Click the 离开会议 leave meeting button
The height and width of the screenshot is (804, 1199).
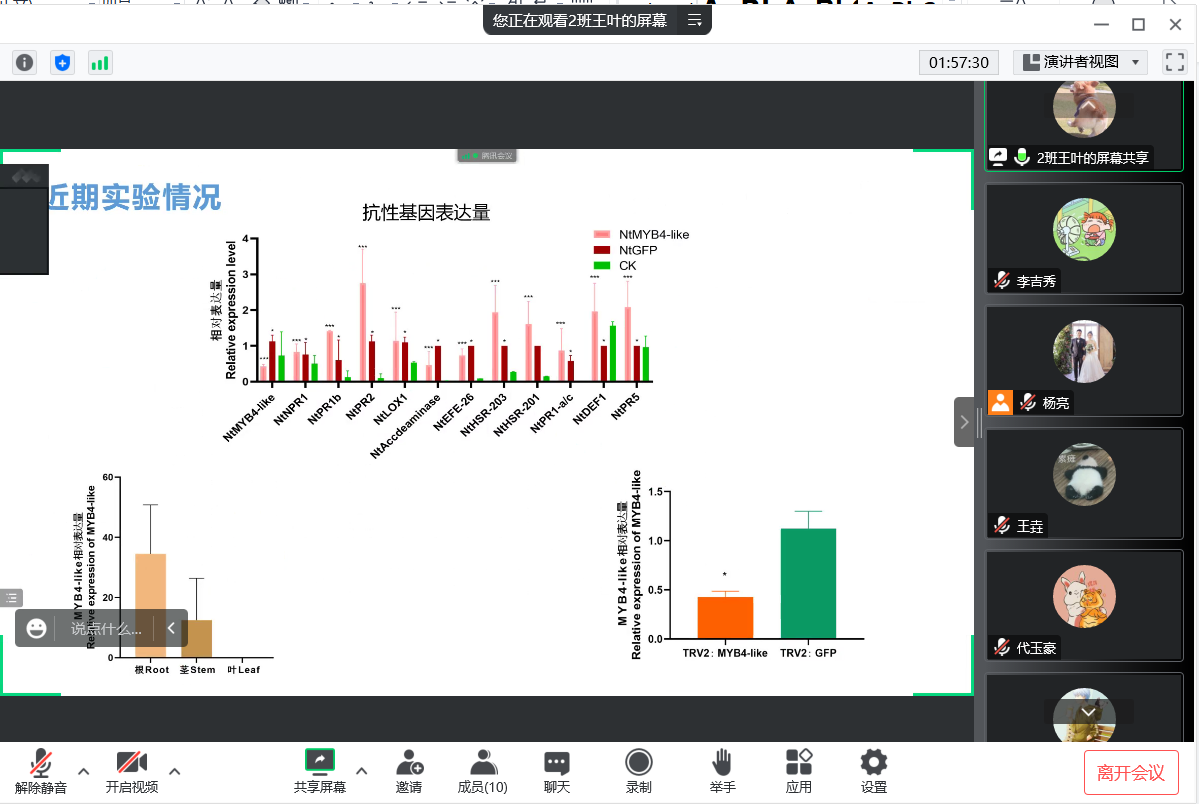(1130, 772)
